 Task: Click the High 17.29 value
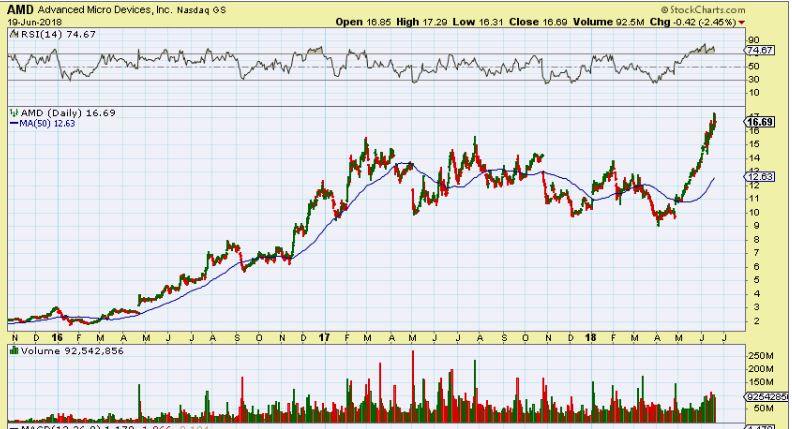point(421,22)
